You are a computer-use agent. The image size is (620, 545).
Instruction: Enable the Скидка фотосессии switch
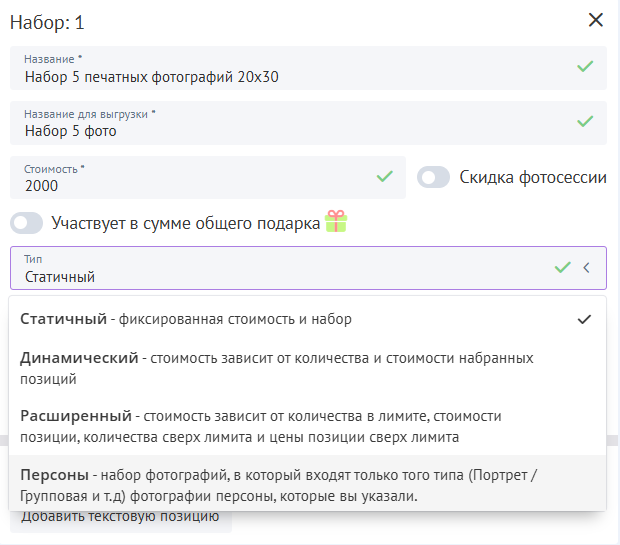(x=433, y=178)
